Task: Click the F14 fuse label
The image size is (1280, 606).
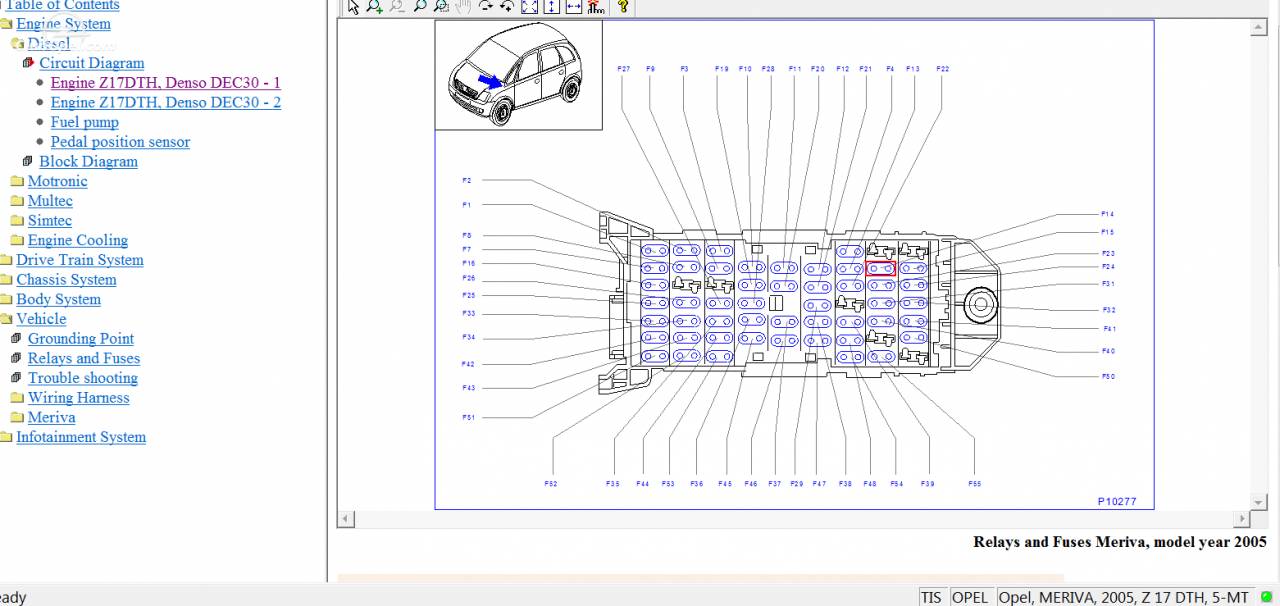Action: (1108, 214)
